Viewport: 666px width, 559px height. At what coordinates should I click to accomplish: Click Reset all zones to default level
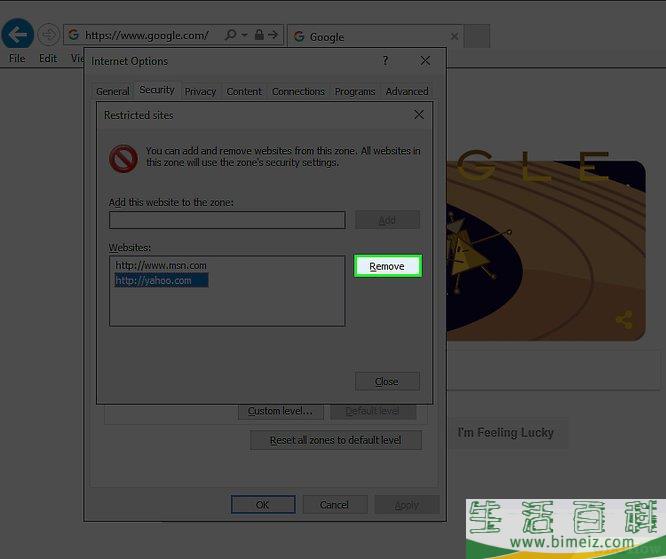[x=336, y=440]
